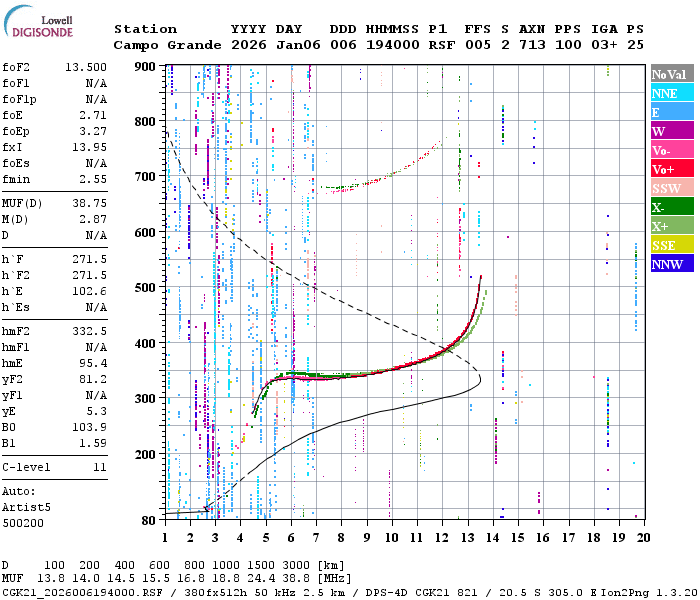
Task: Select the X- dark green legend entry
Action: (671, 208)
